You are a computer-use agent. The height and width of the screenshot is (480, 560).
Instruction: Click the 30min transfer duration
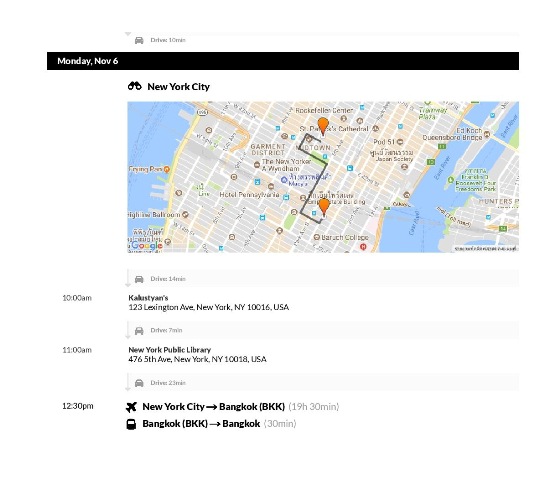click(280, 424)
